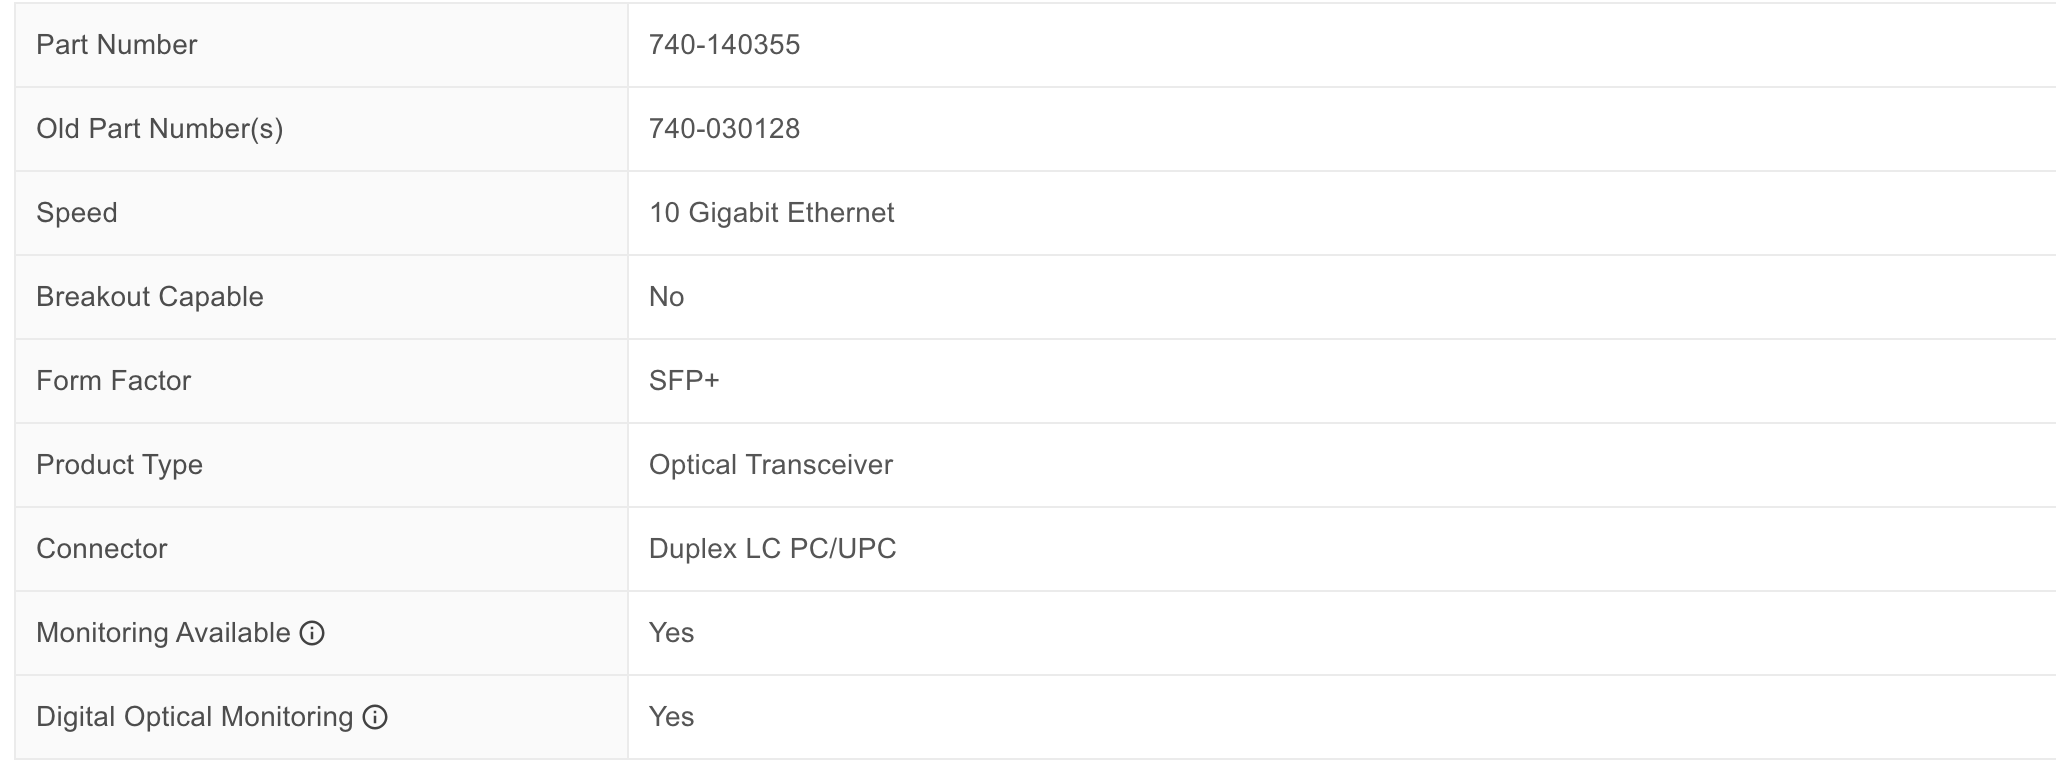Click the "Product Type" row label
The height and width of the screenshot is (768, 2056).
(x=119, y=465)
